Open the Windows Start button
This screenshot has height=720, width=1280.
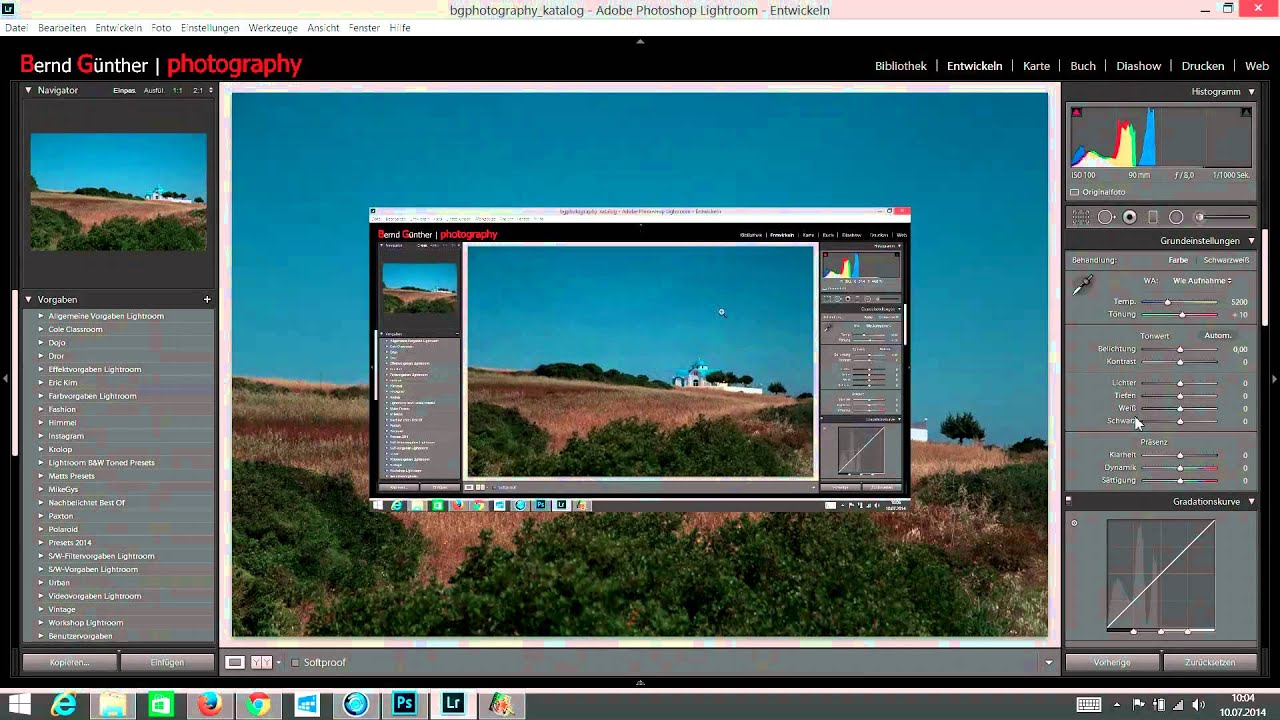(18, 704)
